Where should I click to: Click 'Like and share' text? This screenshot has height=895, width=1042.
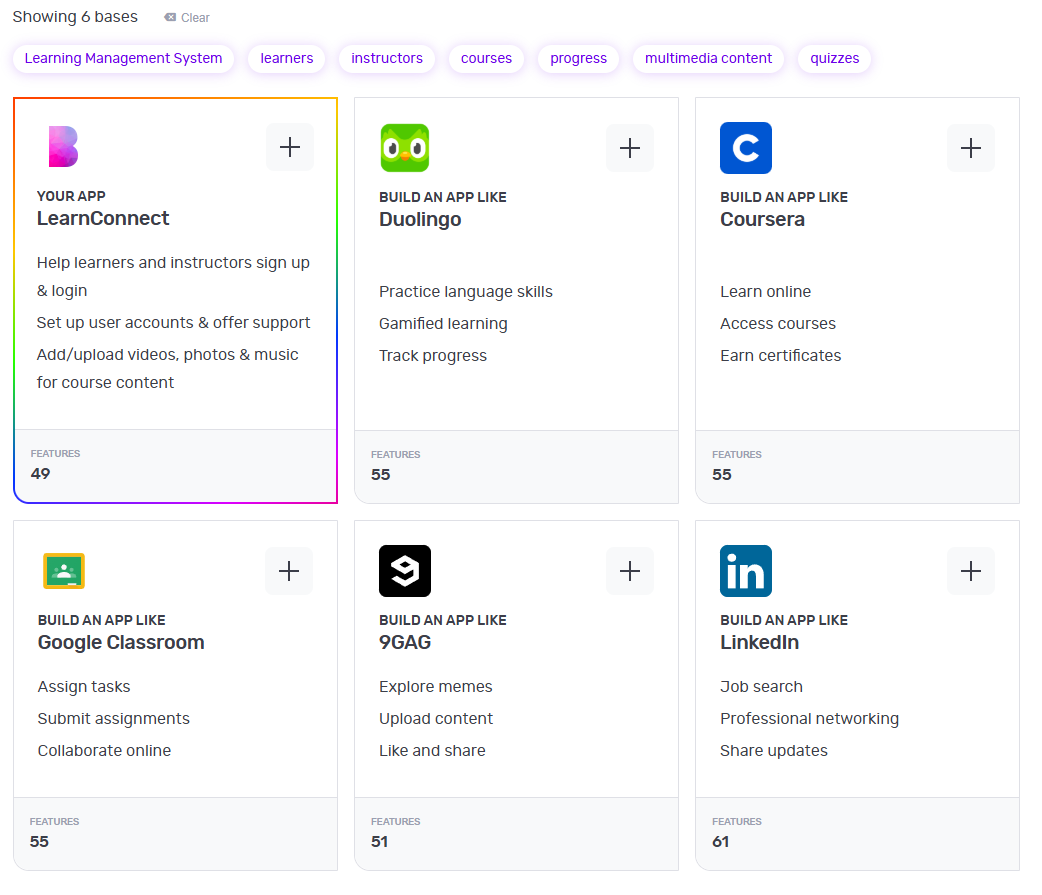coord(432,750)
